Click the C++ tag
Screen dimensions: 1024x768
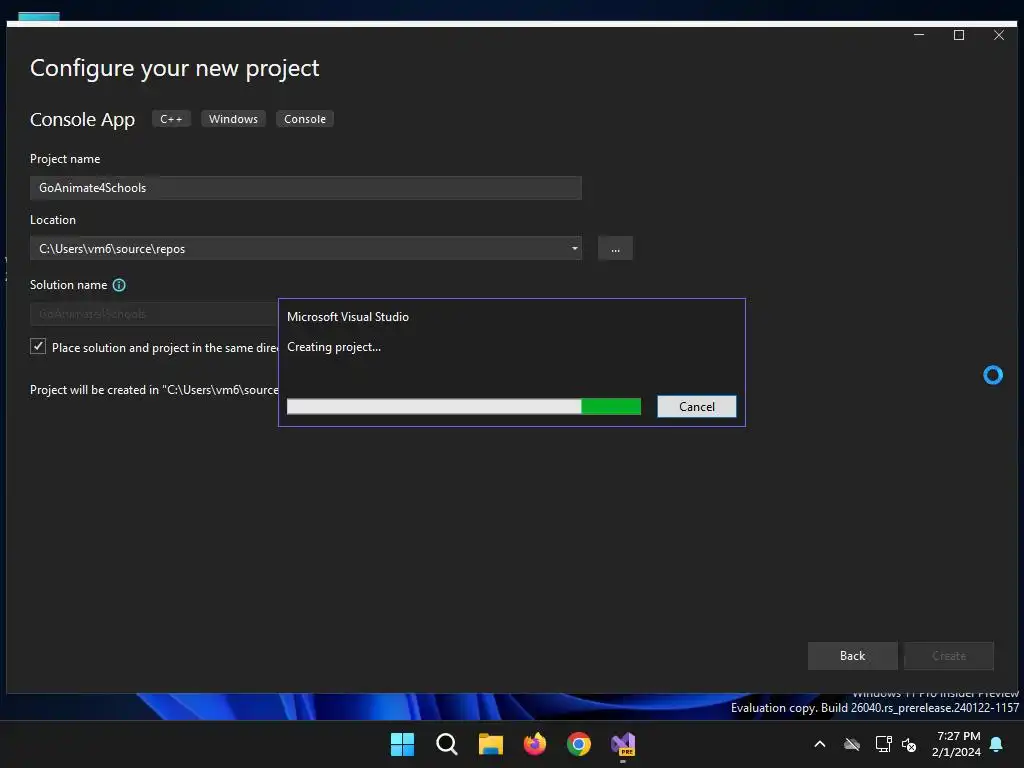[x=171, y=119]
